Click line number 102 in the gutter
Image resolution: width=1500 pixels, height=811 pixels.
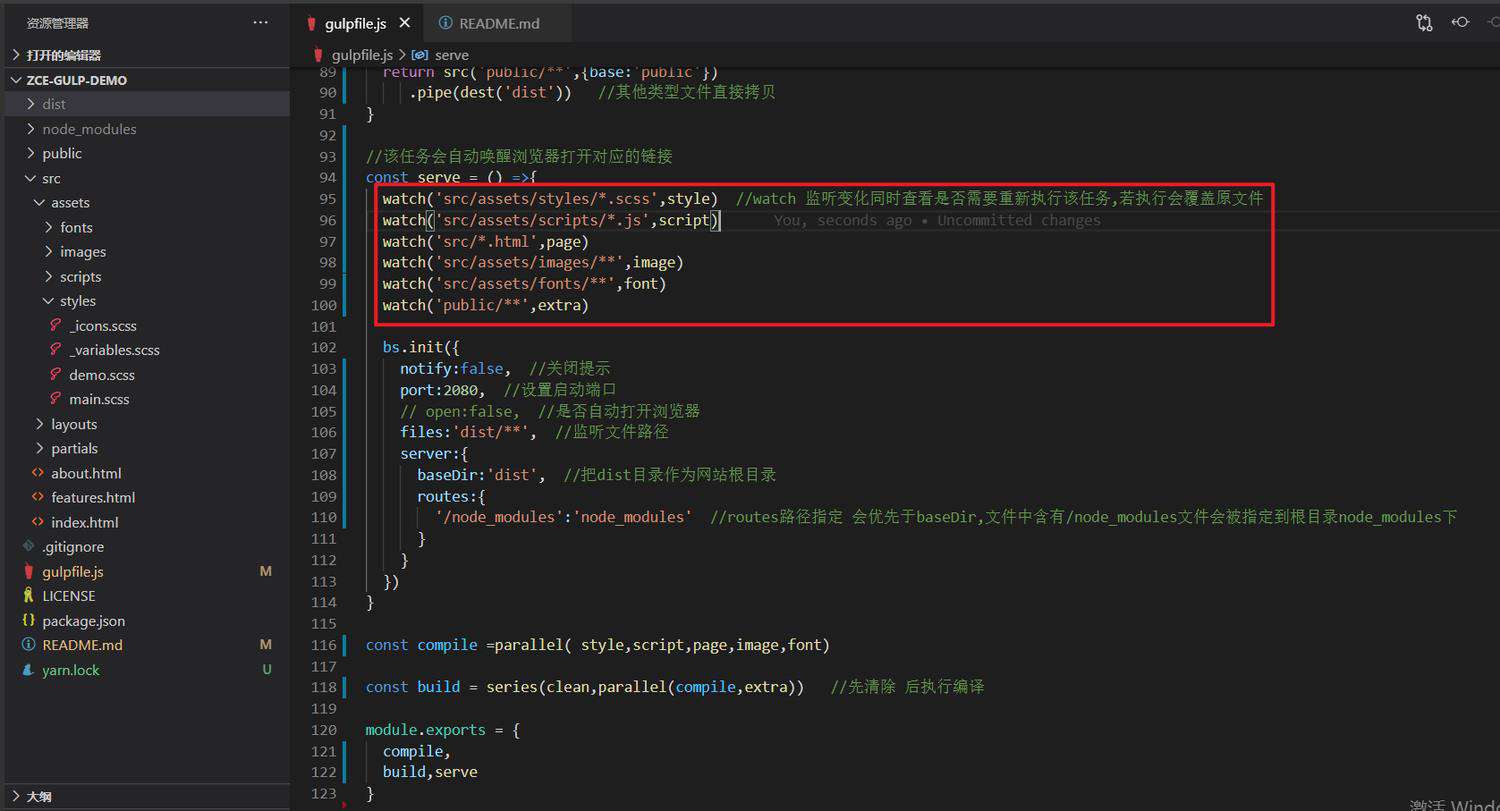(324, 348)
